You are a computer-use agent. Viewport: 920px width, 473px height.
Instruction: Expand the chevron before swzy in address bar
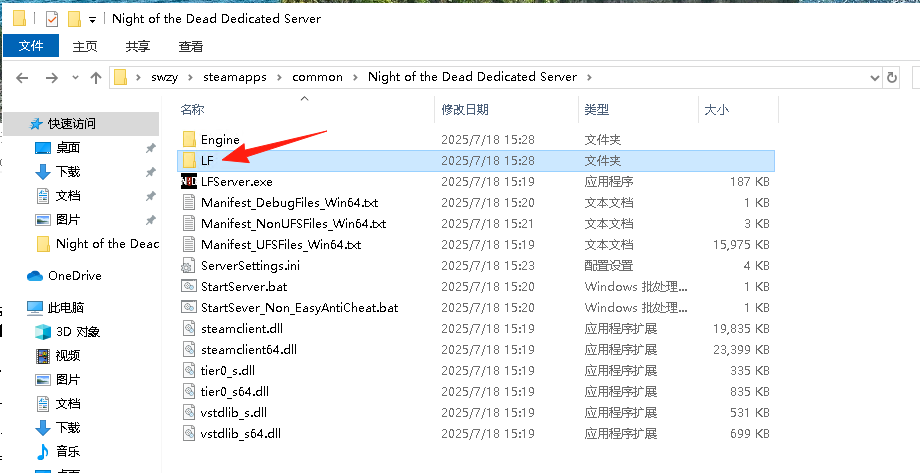click(x=138, y=77)
